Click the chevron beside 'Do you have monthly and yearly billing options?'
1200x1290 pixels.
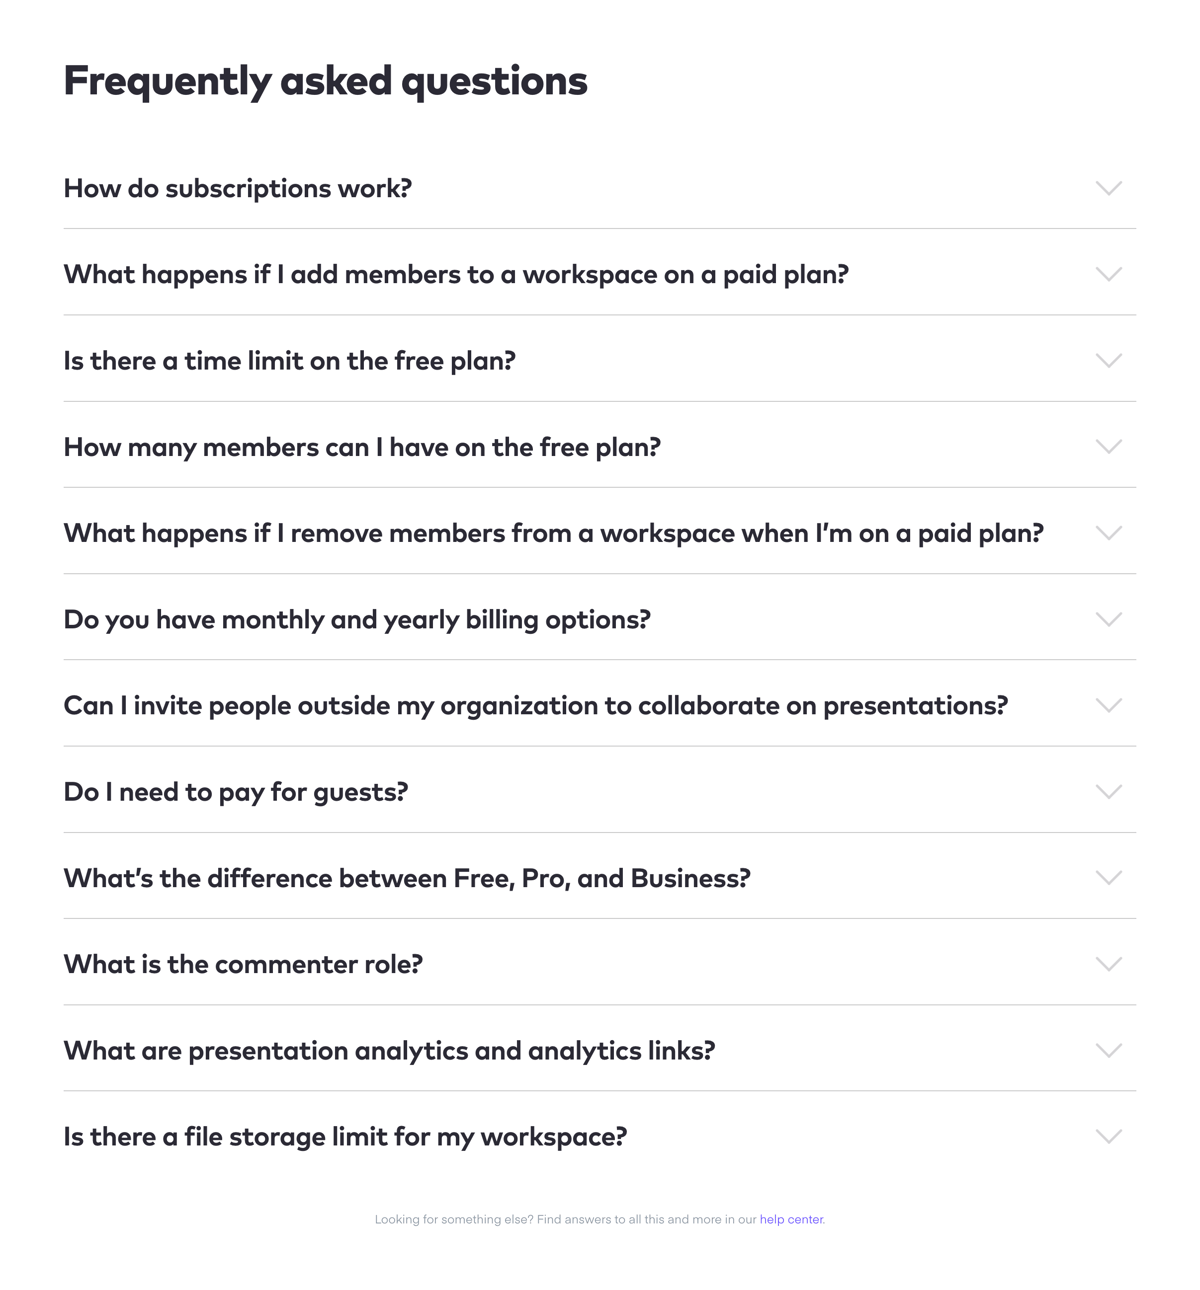point(1108,619)
